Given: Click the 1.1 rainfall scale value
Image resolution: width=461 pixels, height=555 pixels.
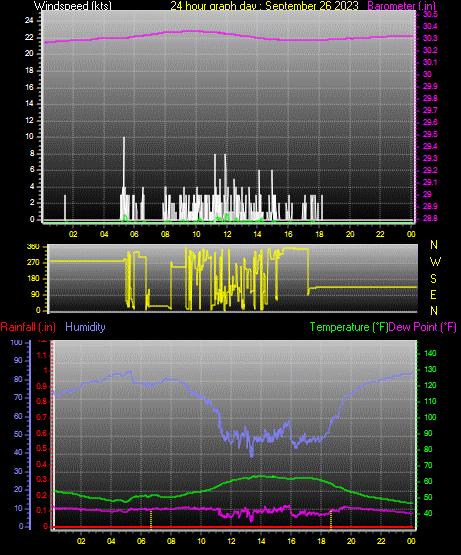Looking at the screenshot, I should (41, 355).
